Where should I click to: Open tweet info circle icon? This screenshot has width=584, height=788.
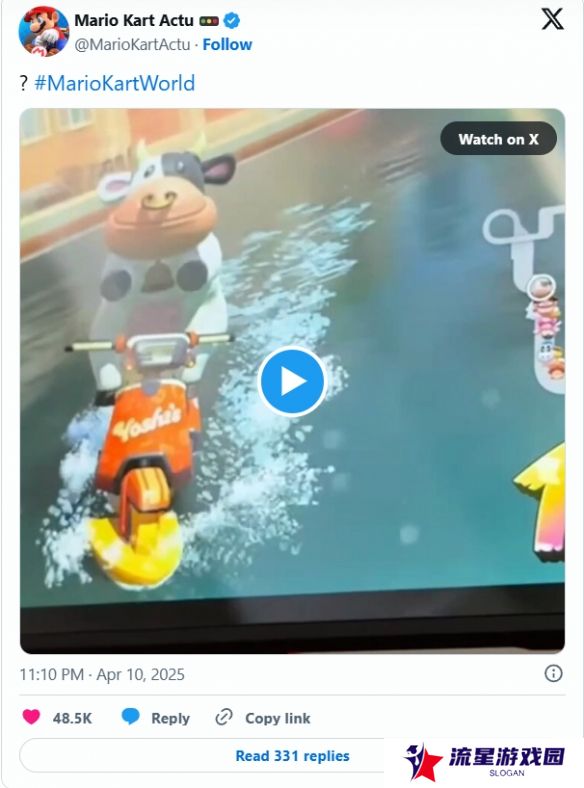[553, 673]
